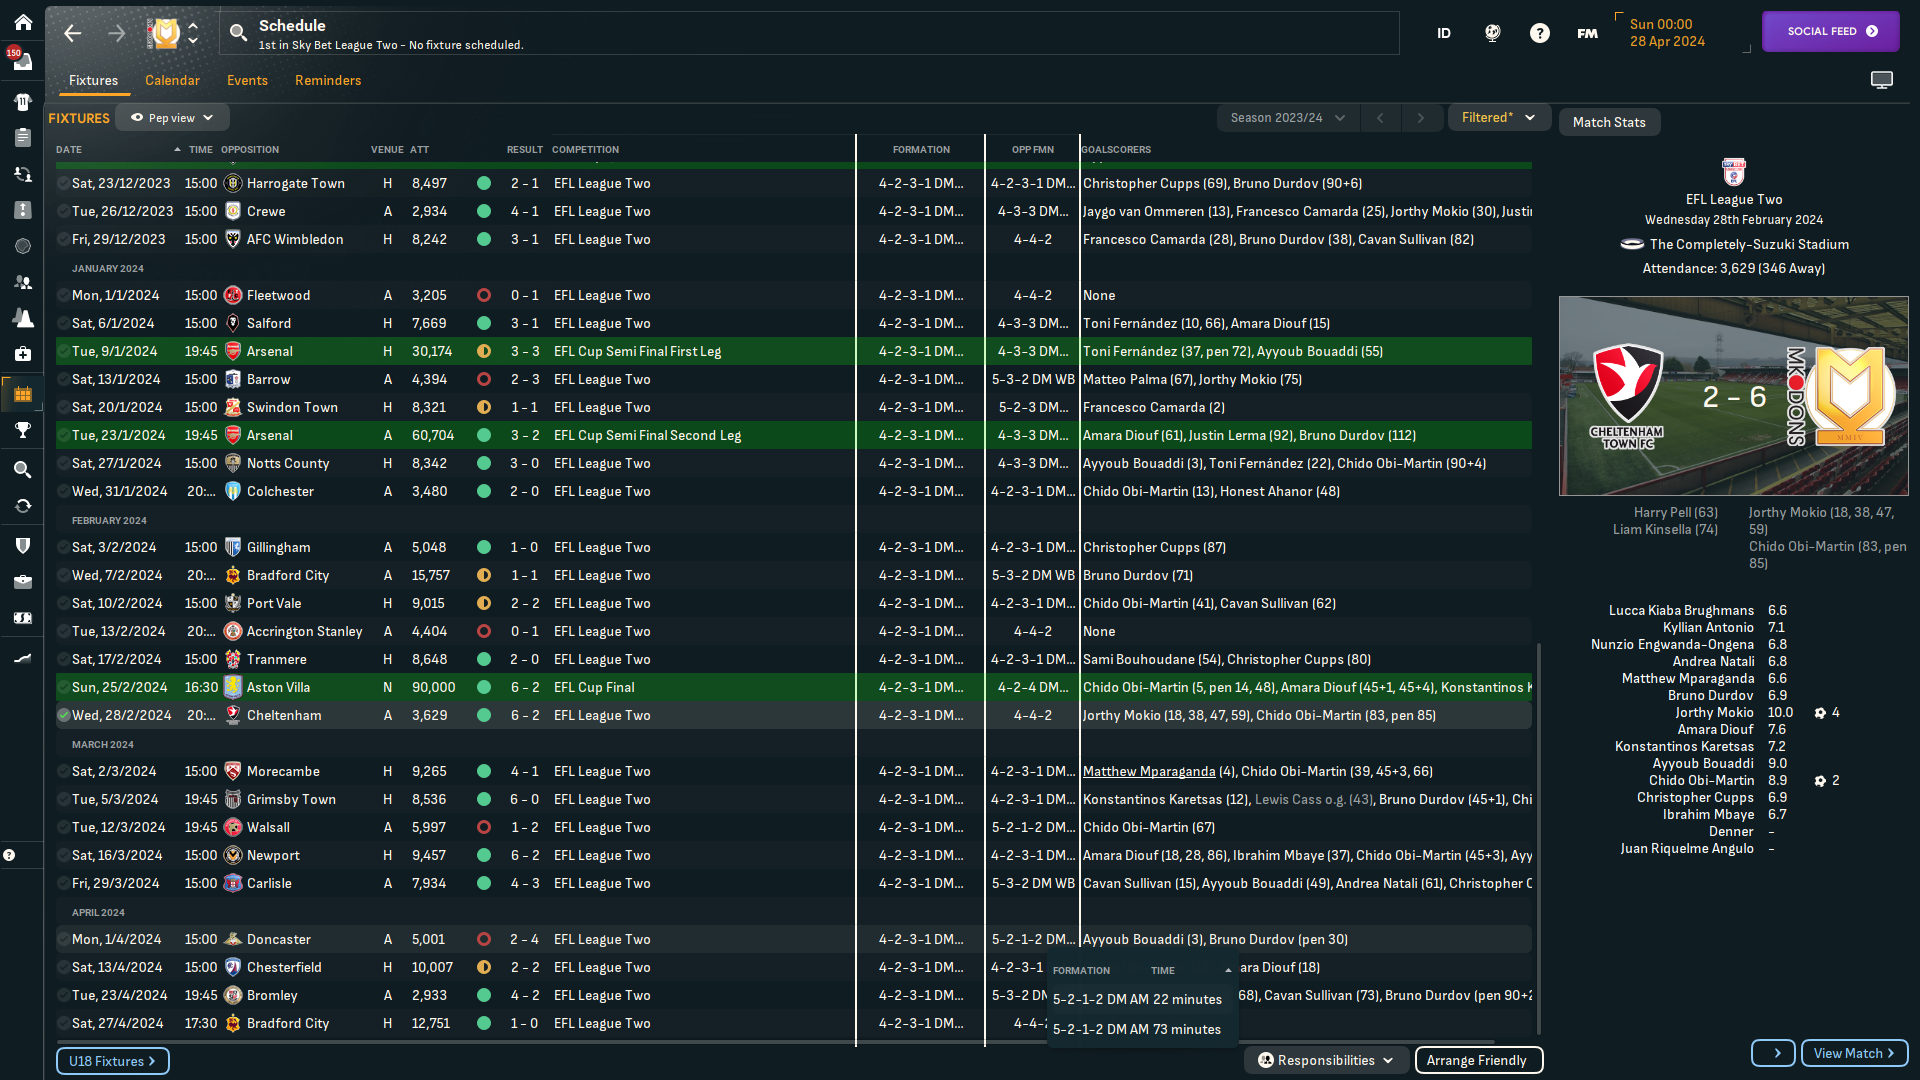This screenshot has height=1080, width=1920.
Task: Open the Pep view dropdown
Action: point(172,118)
